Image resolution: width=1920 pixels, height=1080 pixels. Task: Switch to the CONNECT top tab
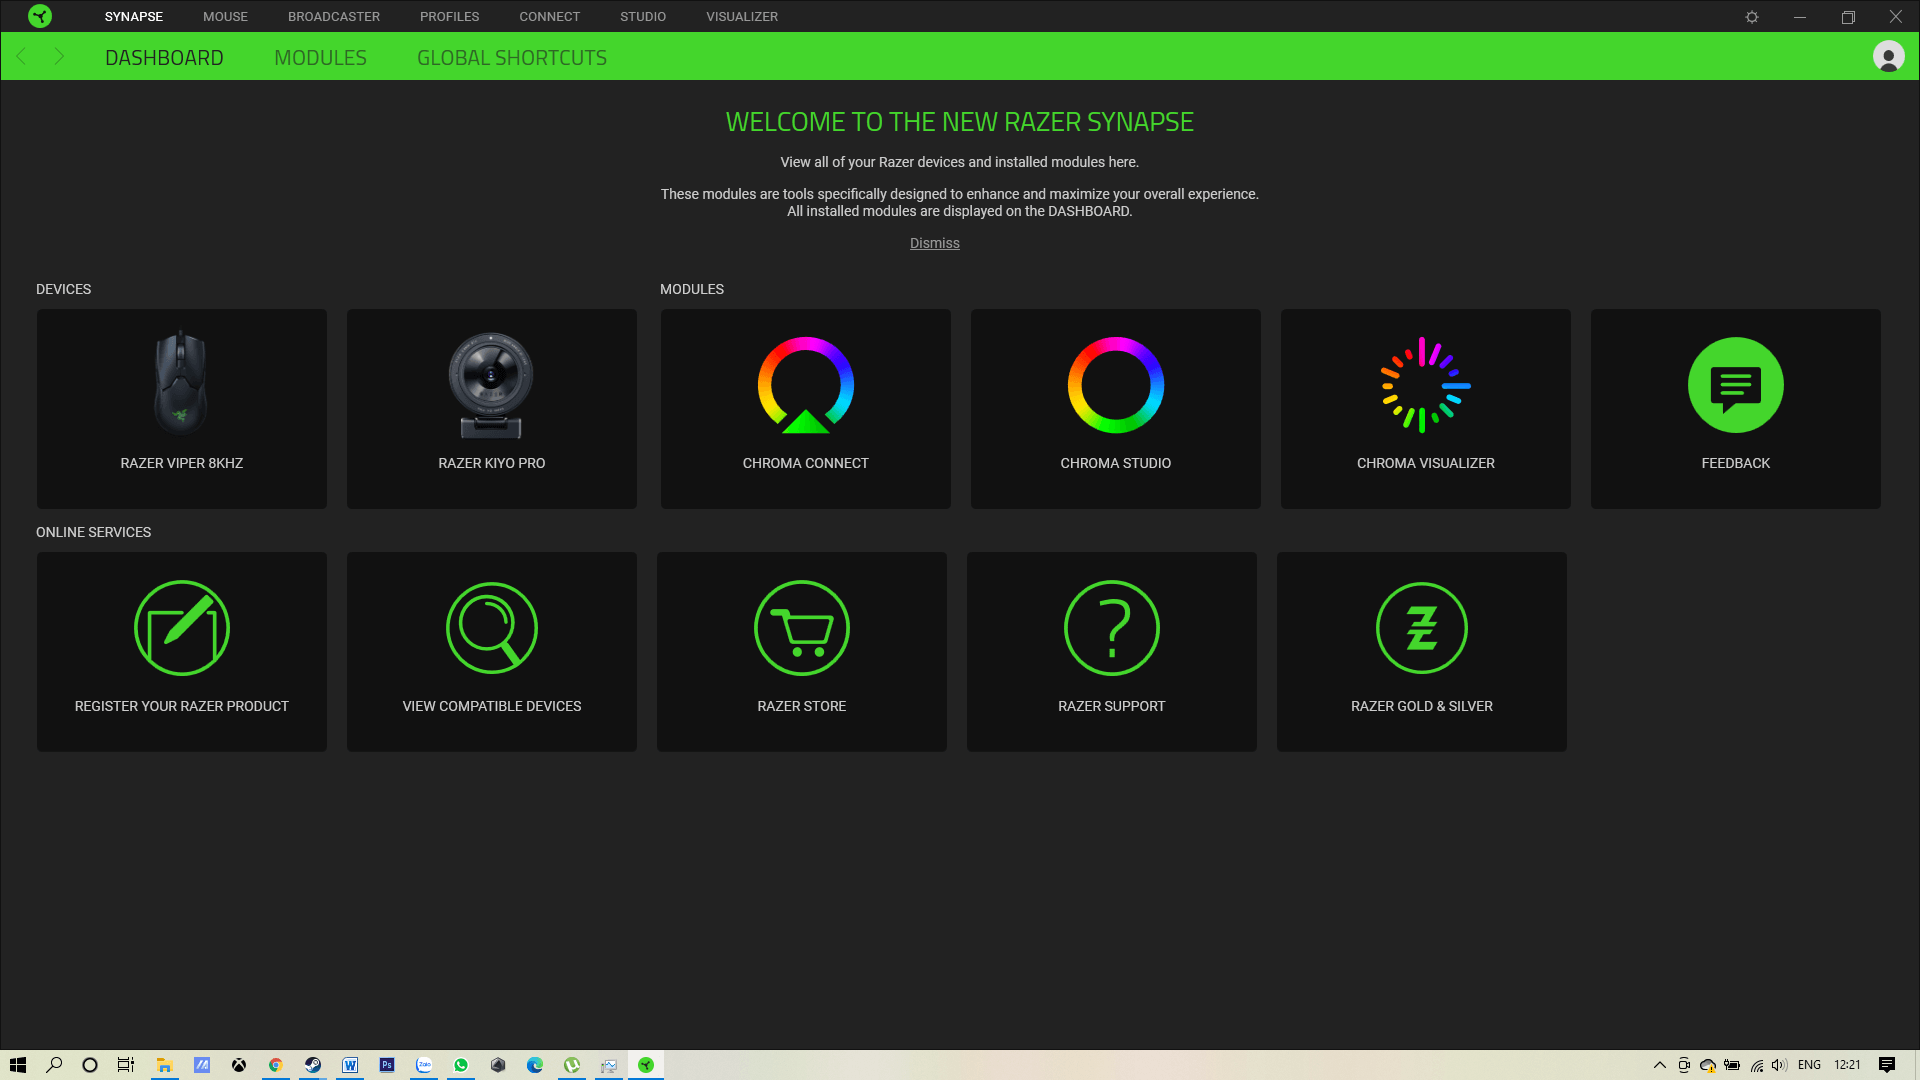pos(550,17)
